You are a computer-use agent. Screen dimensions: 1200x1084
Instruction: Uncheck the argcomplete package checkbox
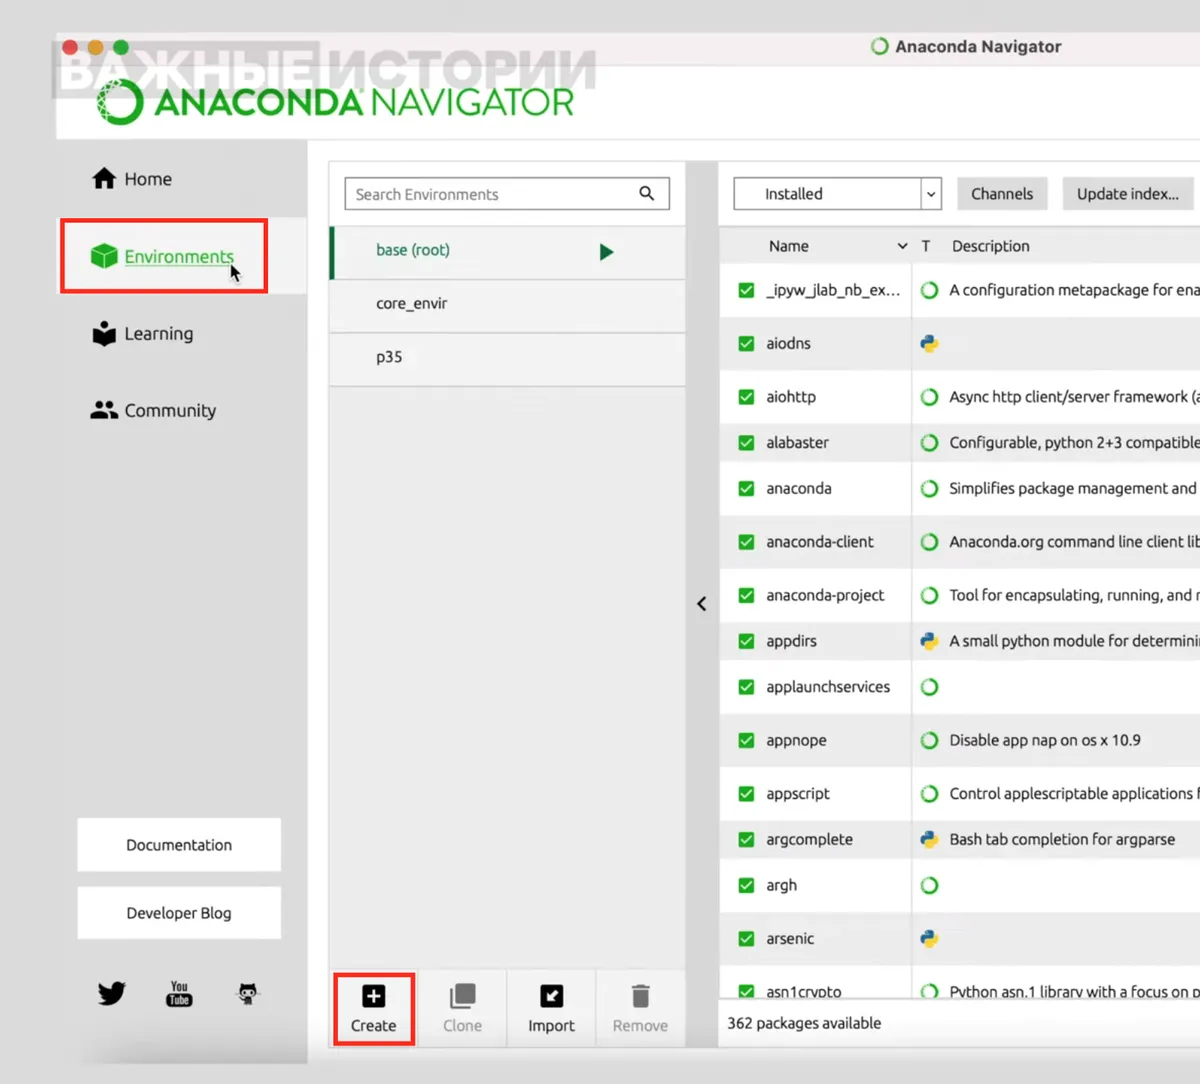(x=746, y=840)
